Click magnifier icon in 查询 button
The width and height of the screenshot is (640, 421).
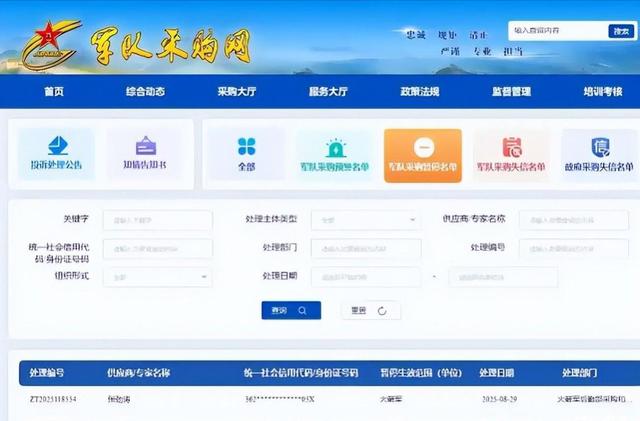[x=302, y=311]
